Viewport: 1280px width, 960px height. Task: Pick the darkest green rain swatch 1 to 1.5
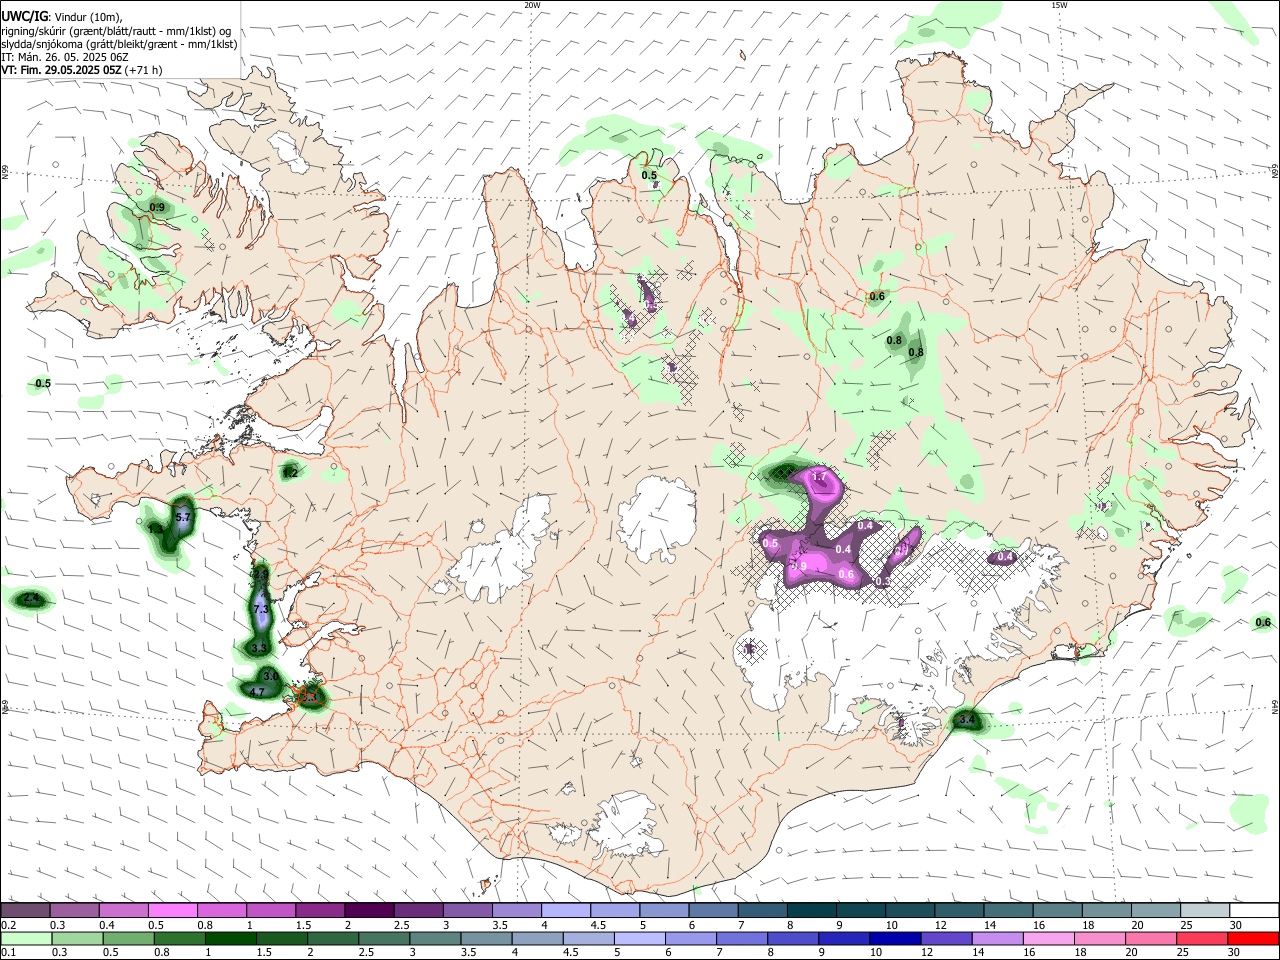pos(229,938)
